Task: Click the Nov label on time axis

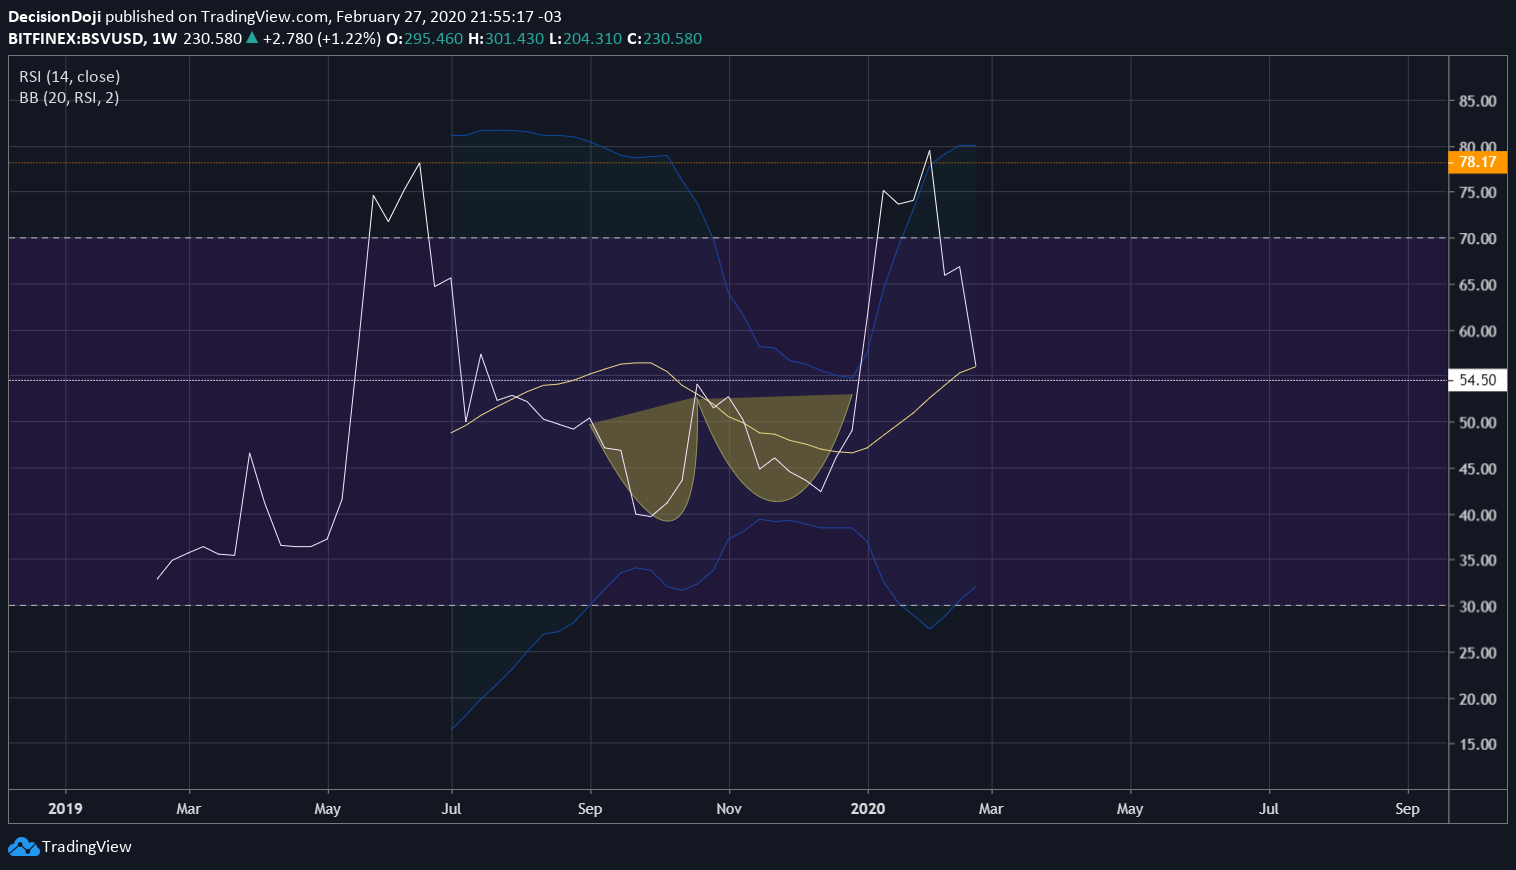Action: 729,808
